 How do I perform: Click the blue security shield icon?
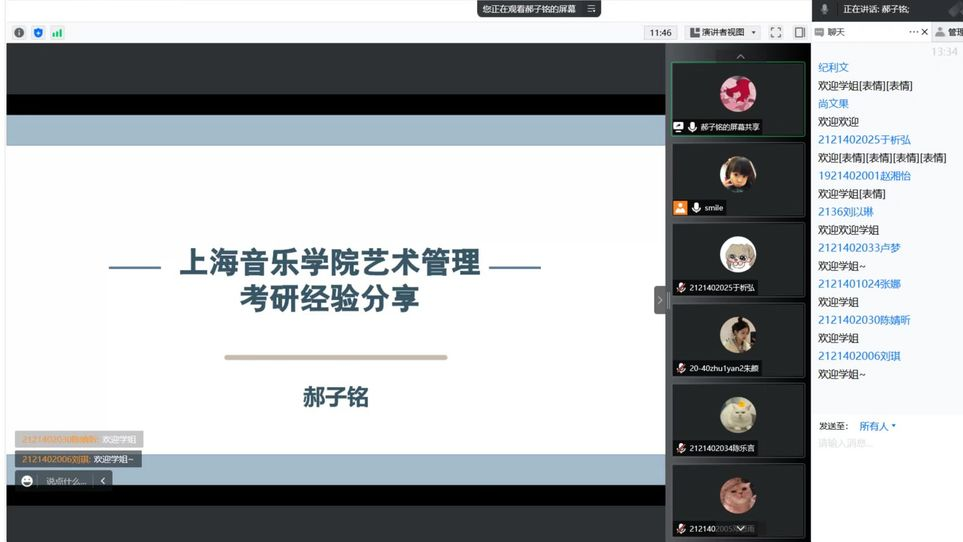click(x=38, y=33)
